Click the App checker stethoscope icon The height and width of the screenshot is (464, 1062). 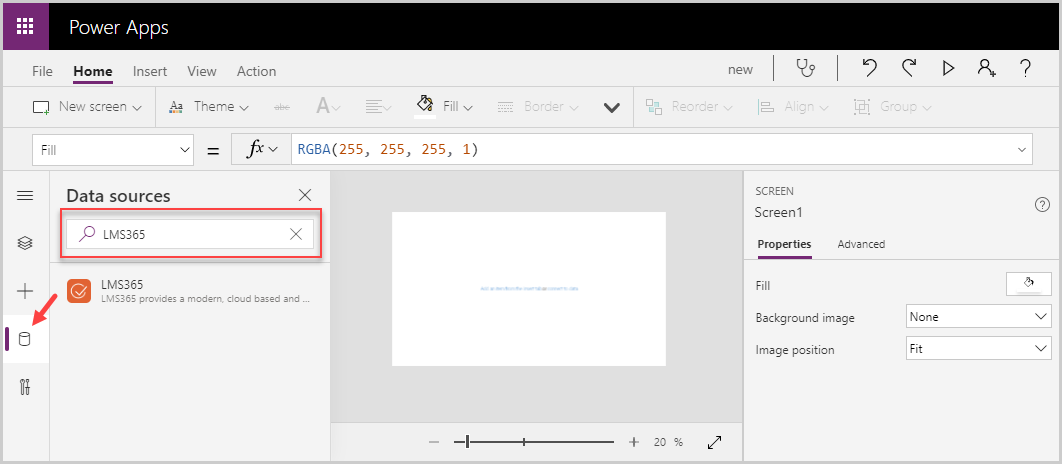tap(805, 68)
